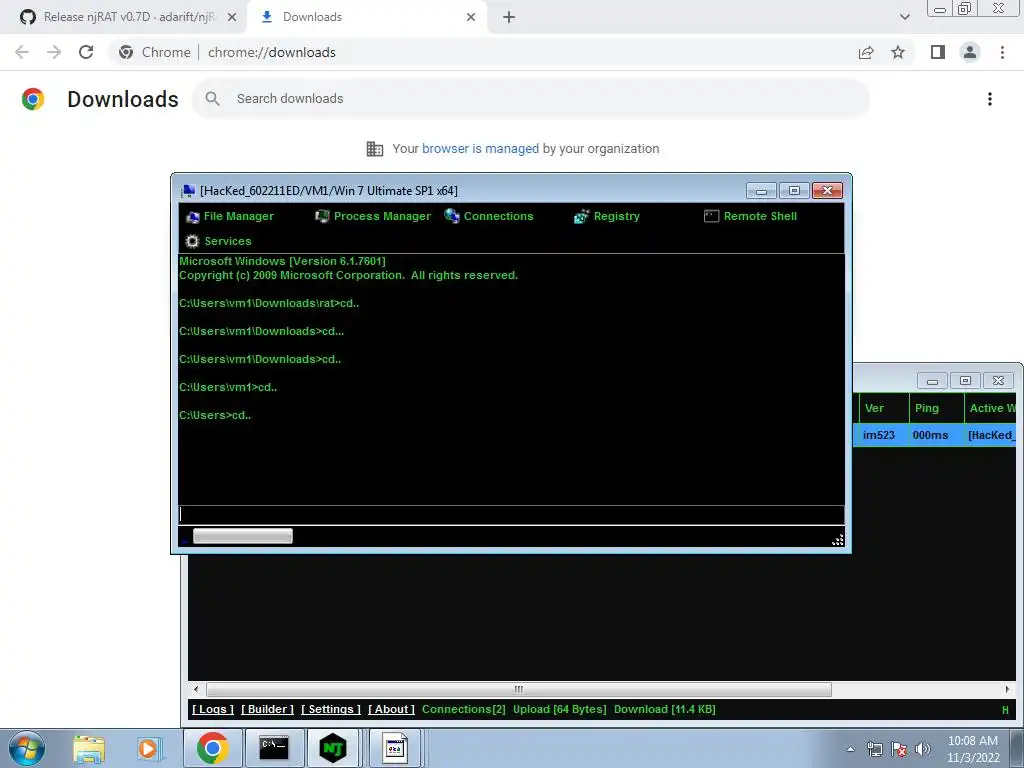
Task: Select the im523 row cell
Action: click(x=879, y=435)
